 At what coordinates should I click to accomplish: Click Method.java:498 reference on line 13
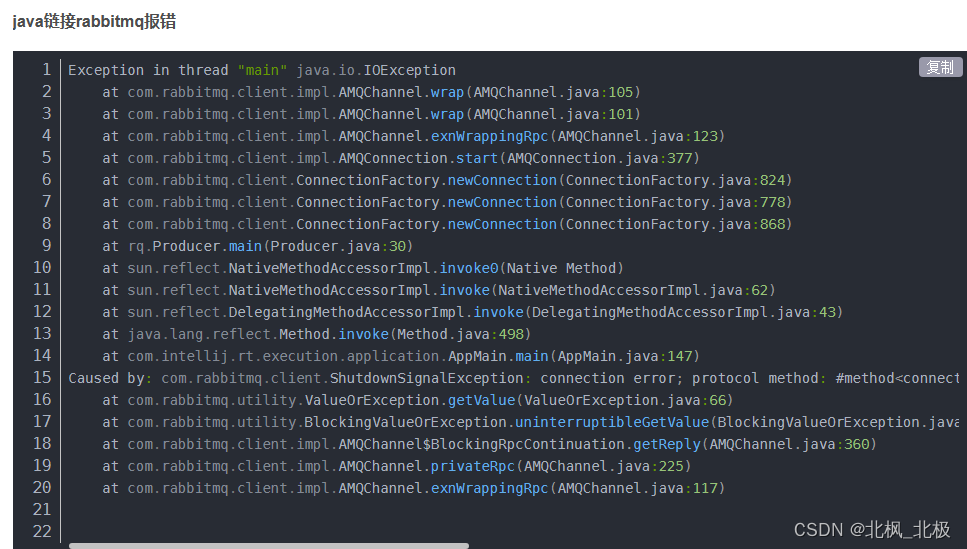click(x=460, y=334)
